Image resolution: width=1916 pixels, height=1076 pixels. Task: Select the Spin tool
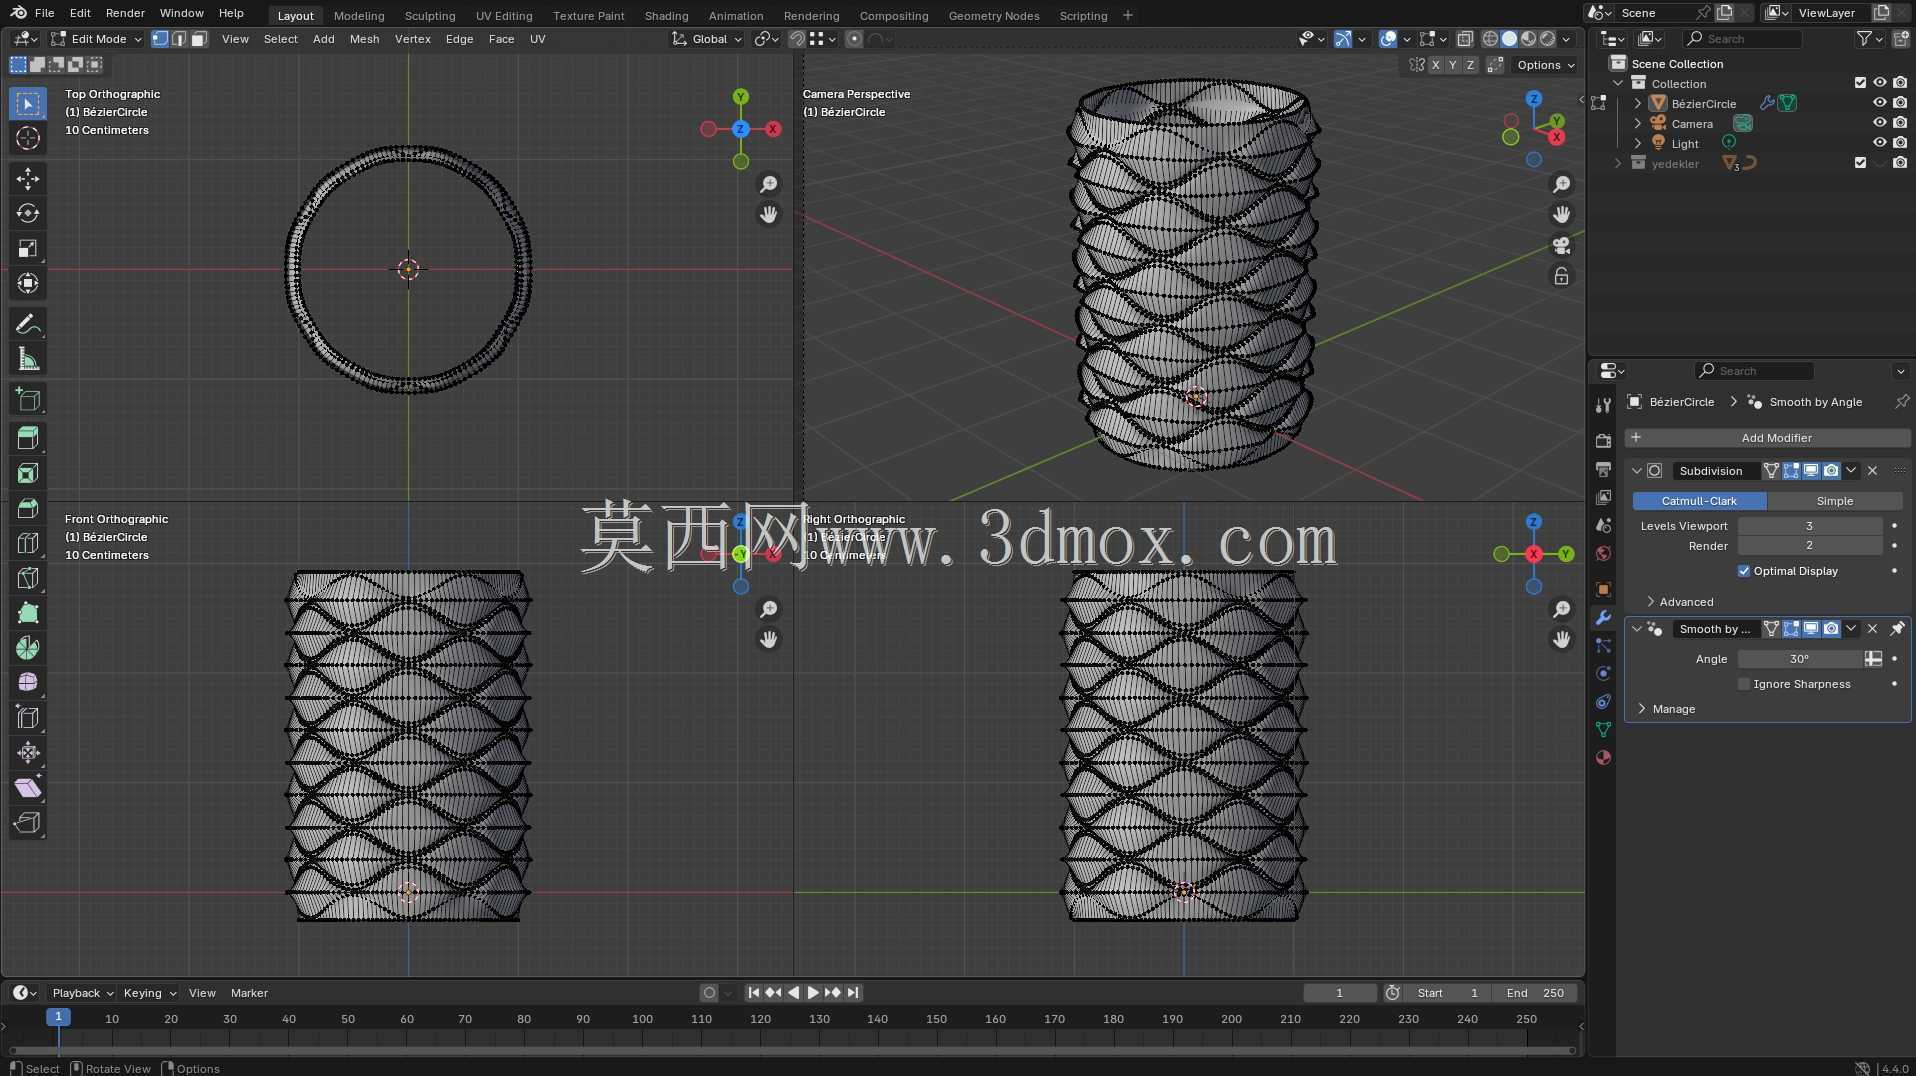point(28,648)
